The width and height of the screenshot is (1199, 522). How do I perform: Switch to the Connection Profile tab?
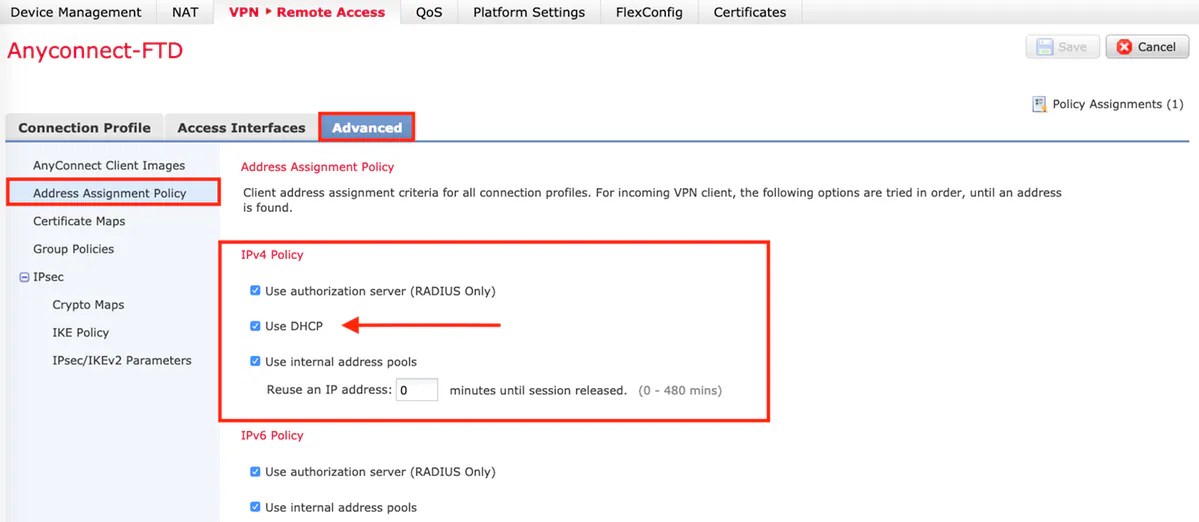[85, 128]
